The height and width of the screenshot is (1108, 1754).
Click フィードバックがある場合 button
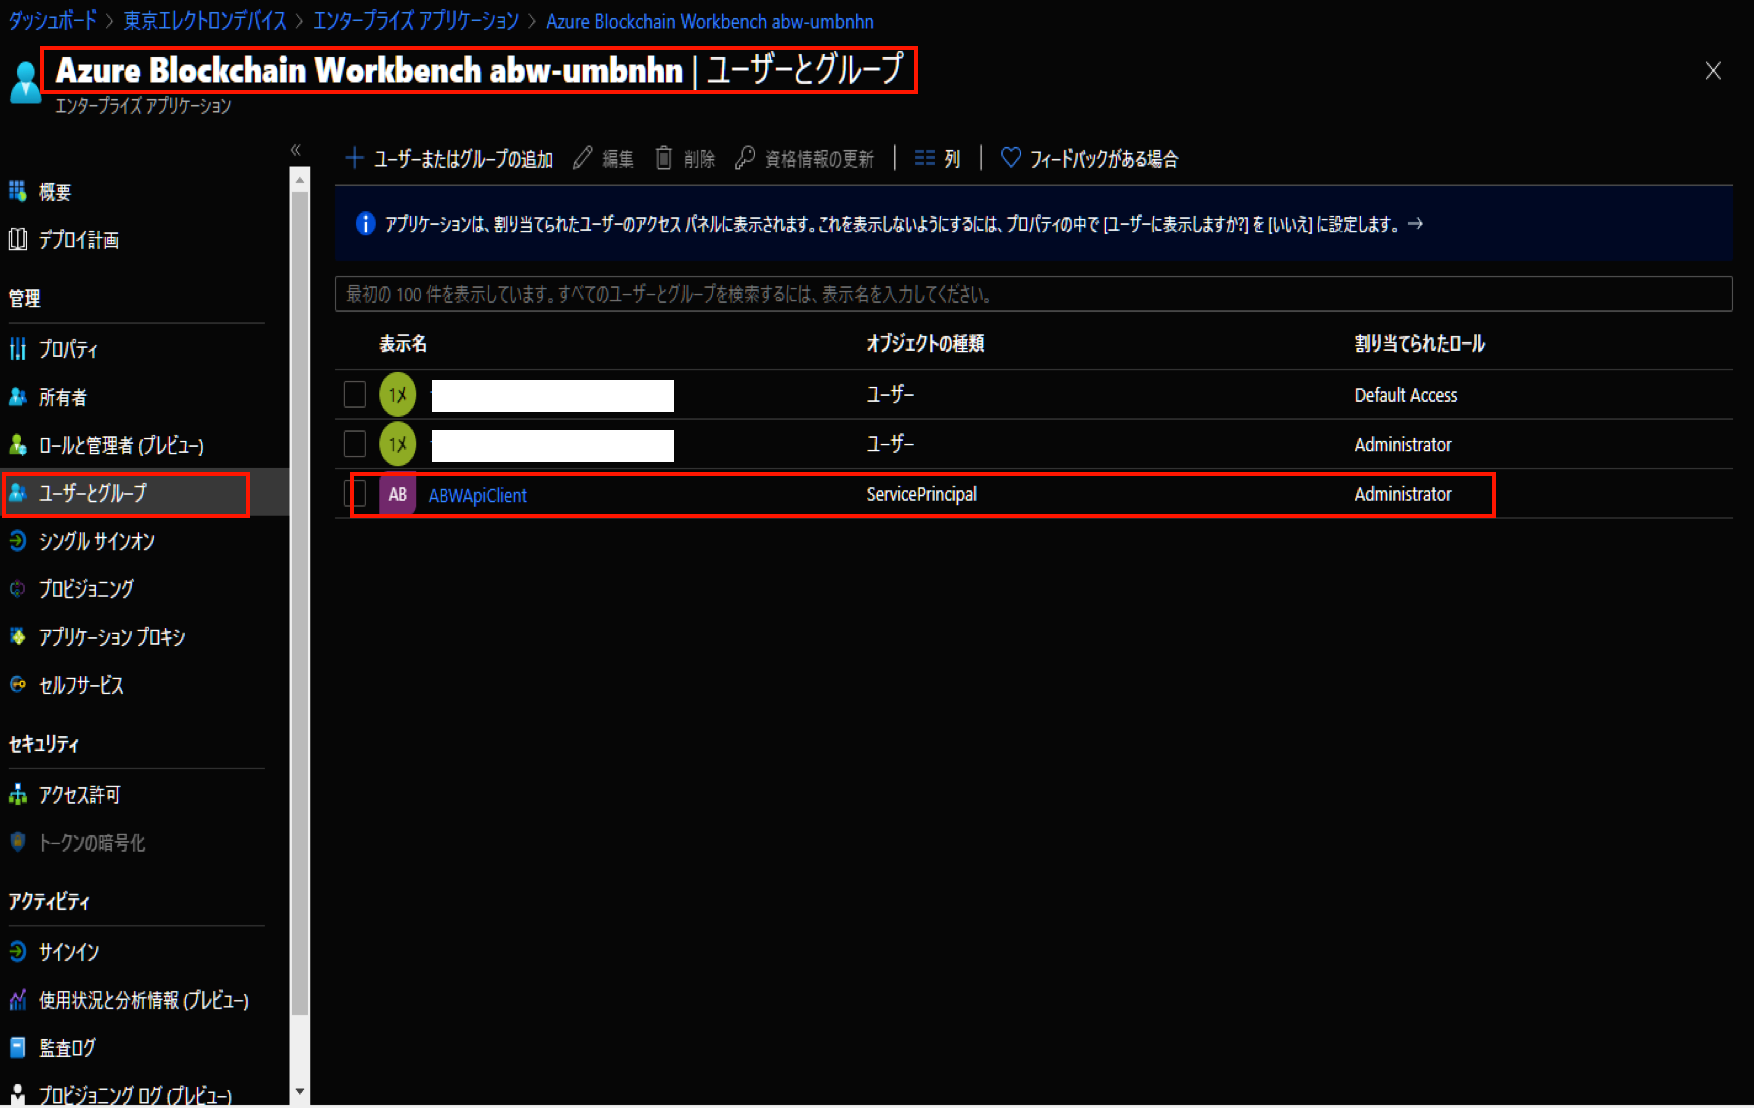pyautogui.click(x=1090, y=158)
